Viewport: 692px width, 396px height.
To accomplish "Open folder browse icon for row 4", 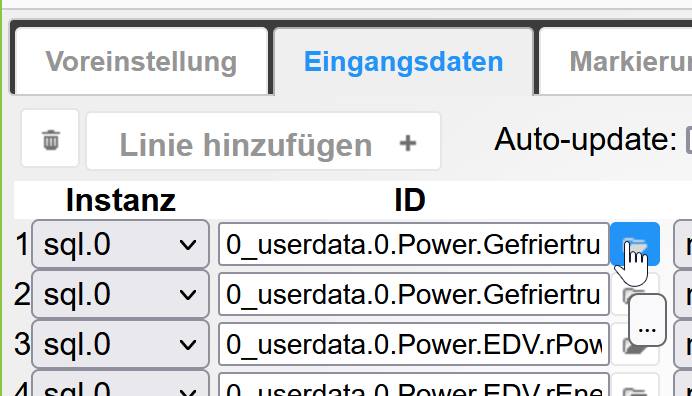I will pos(635,388).
